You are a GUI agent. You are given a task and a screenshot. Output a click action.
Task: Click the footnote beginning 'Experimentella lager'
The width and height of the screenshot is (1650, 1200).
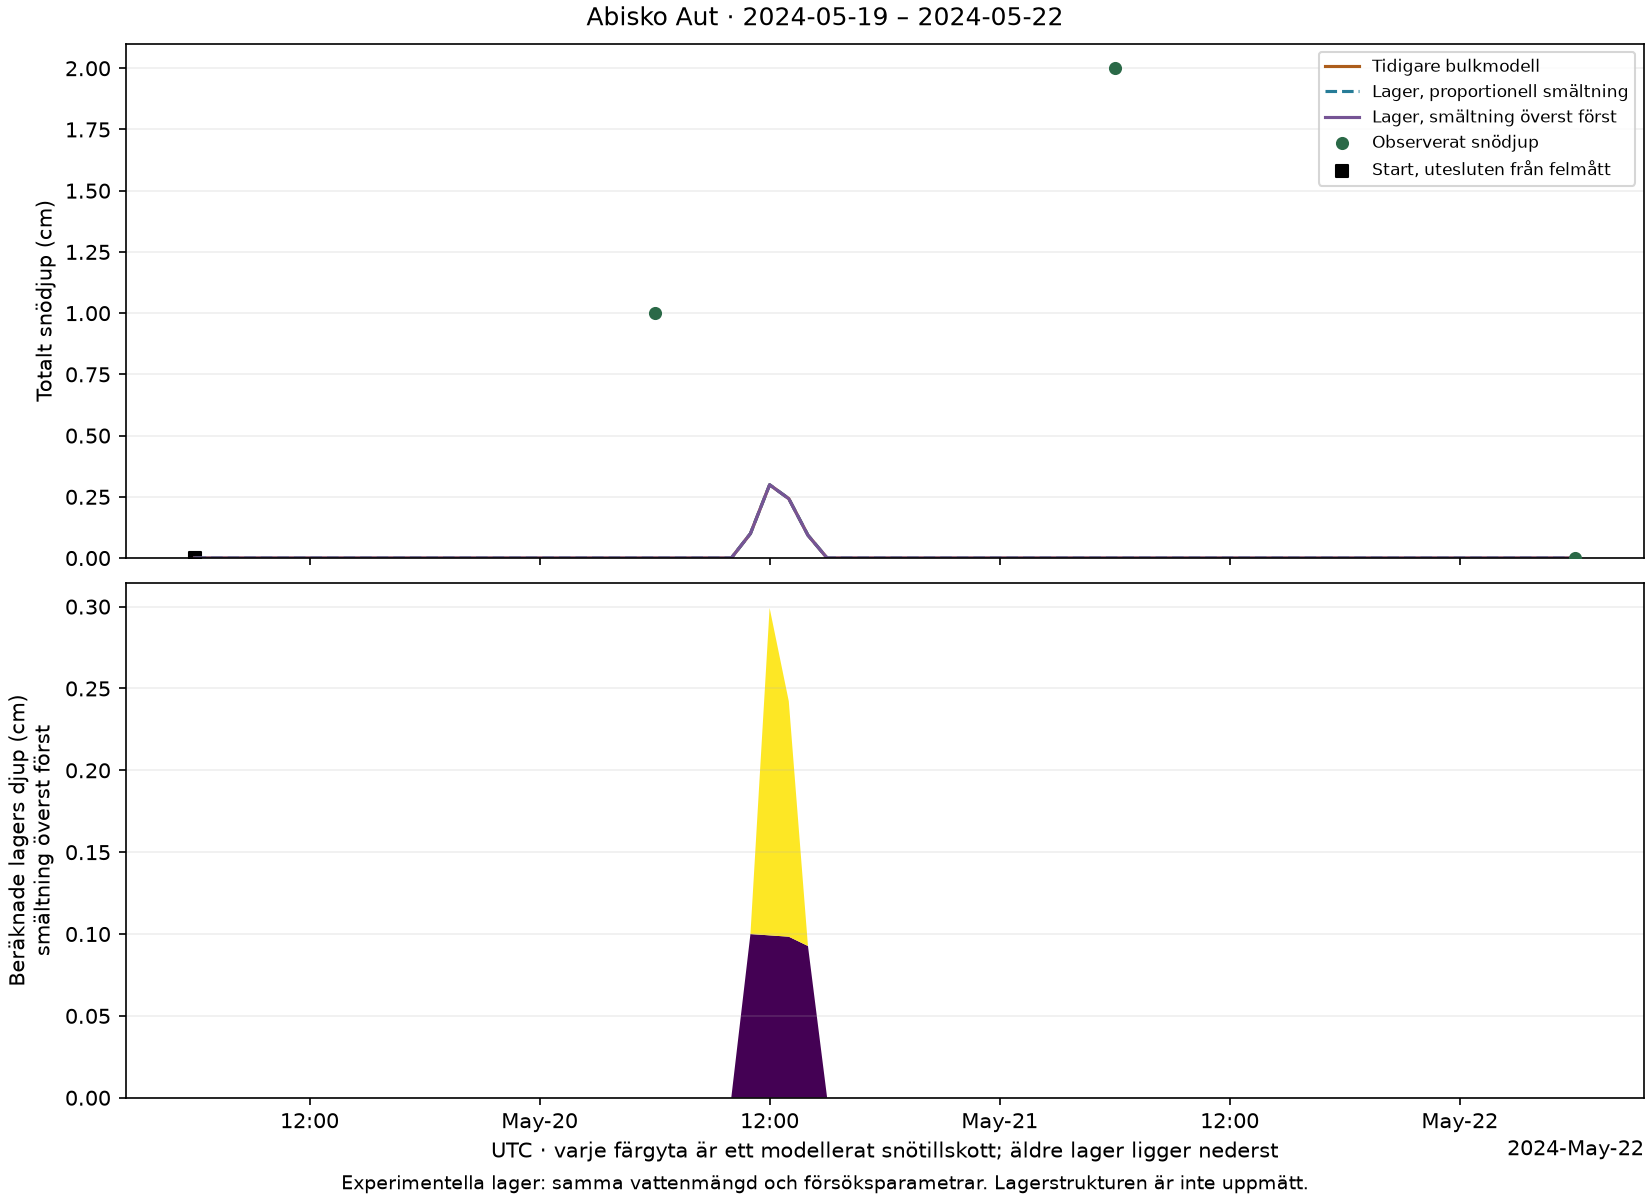click(x=824, y=1183)
